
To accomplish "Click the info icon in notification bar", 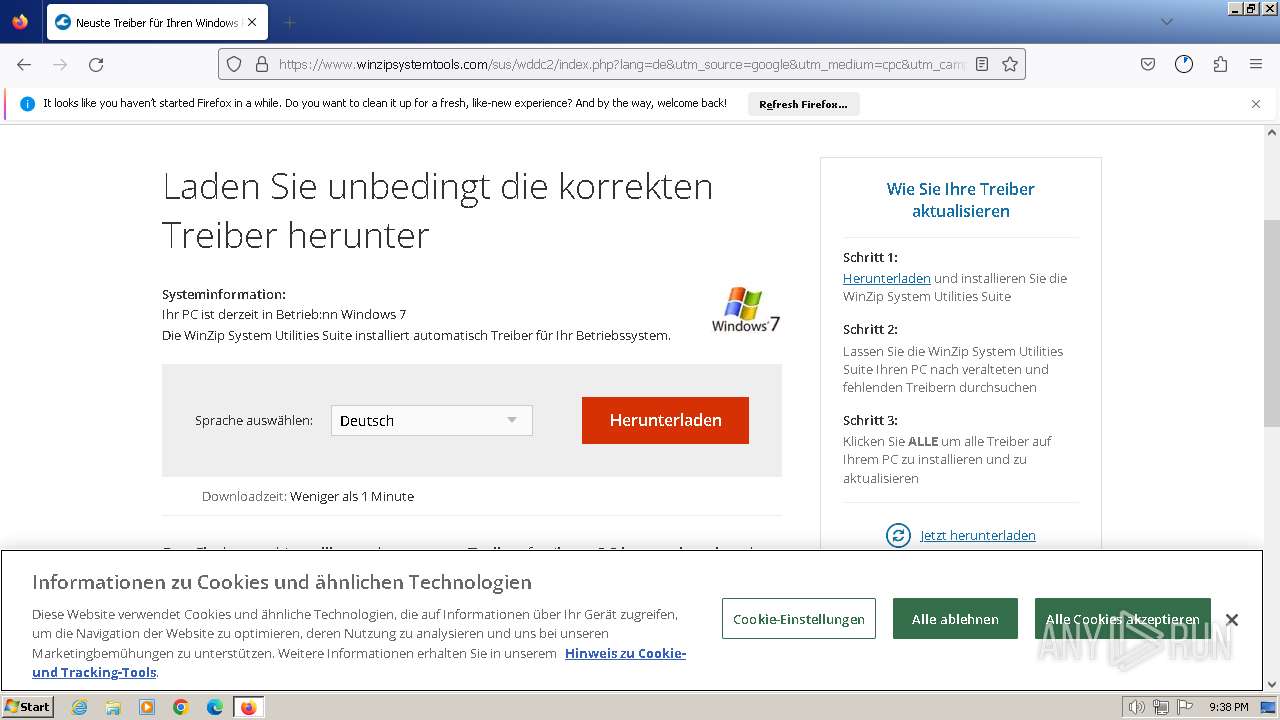I will 27,104.
